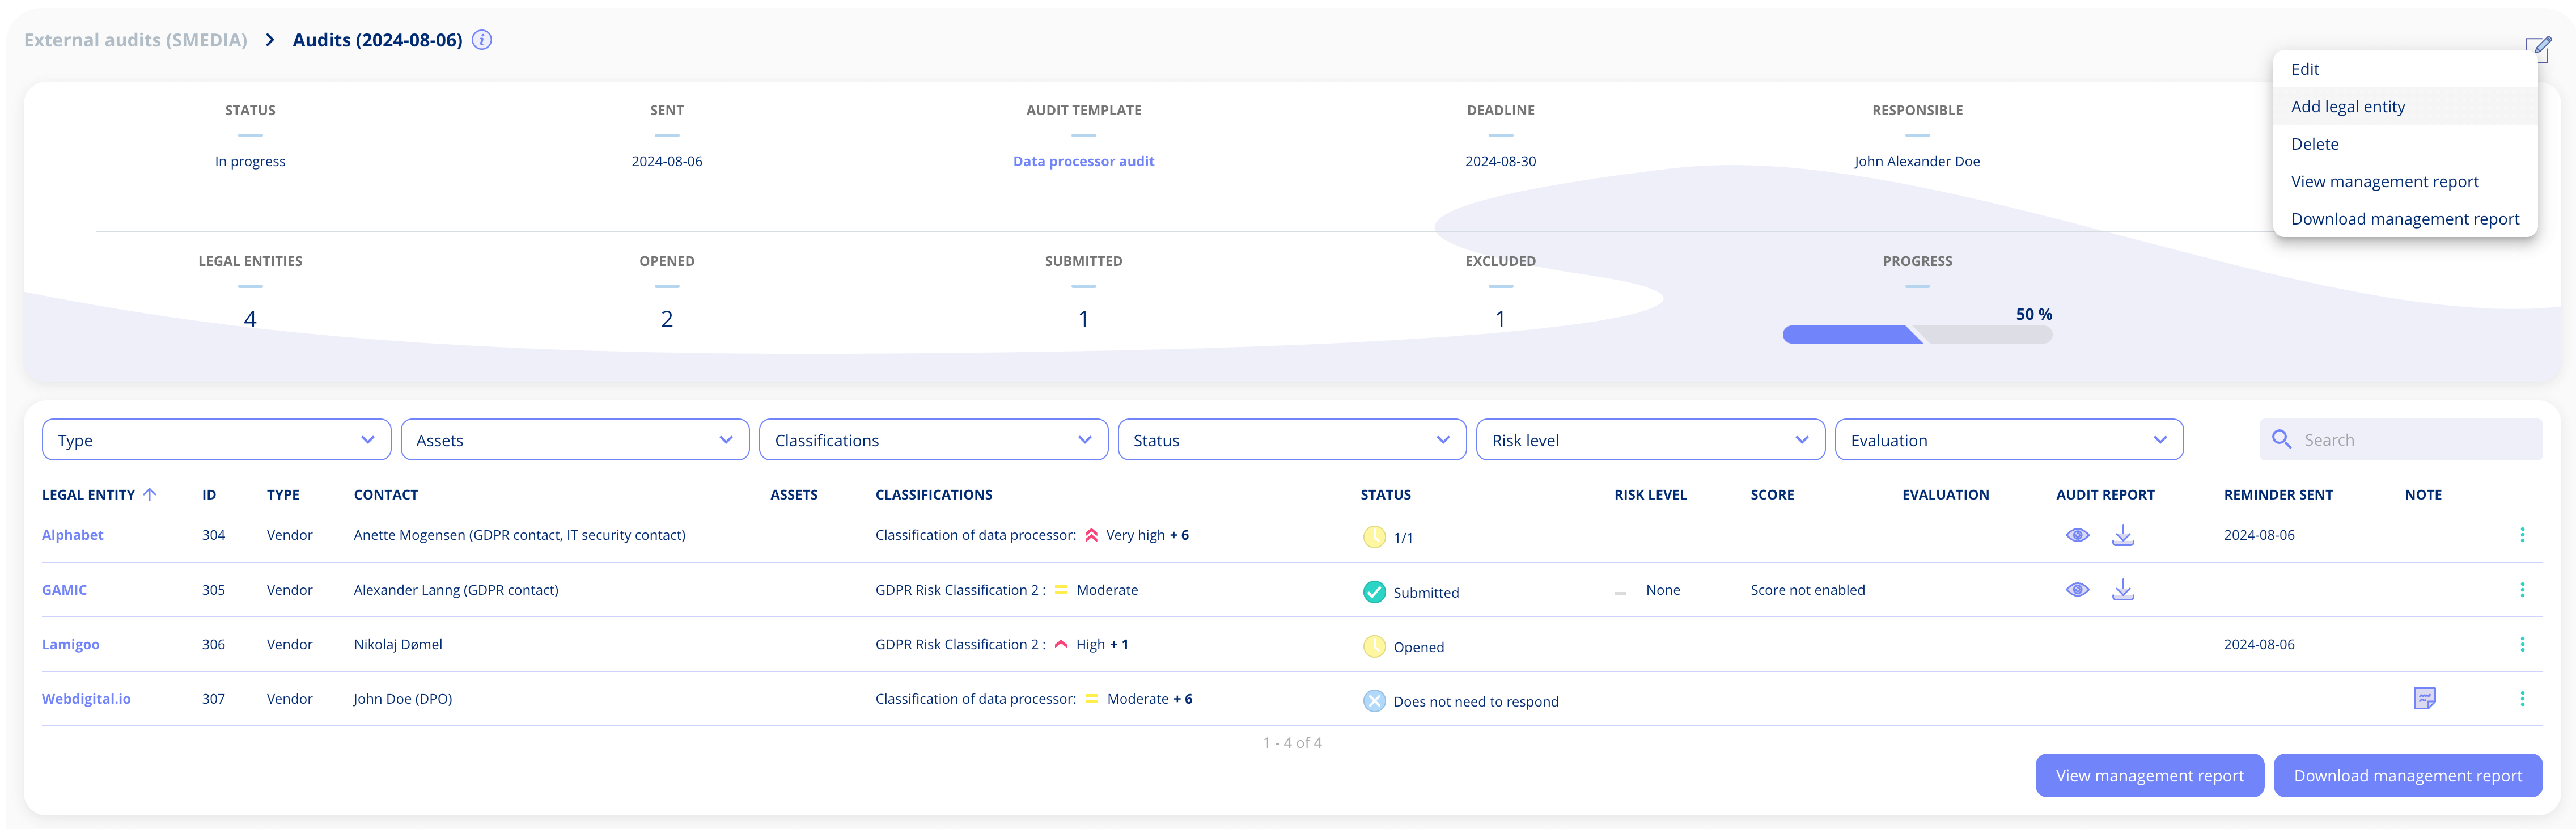The width and height of the screenshot is (2576, 829).
Task: Click into the Search field
Action: [x=2400, y=439]
